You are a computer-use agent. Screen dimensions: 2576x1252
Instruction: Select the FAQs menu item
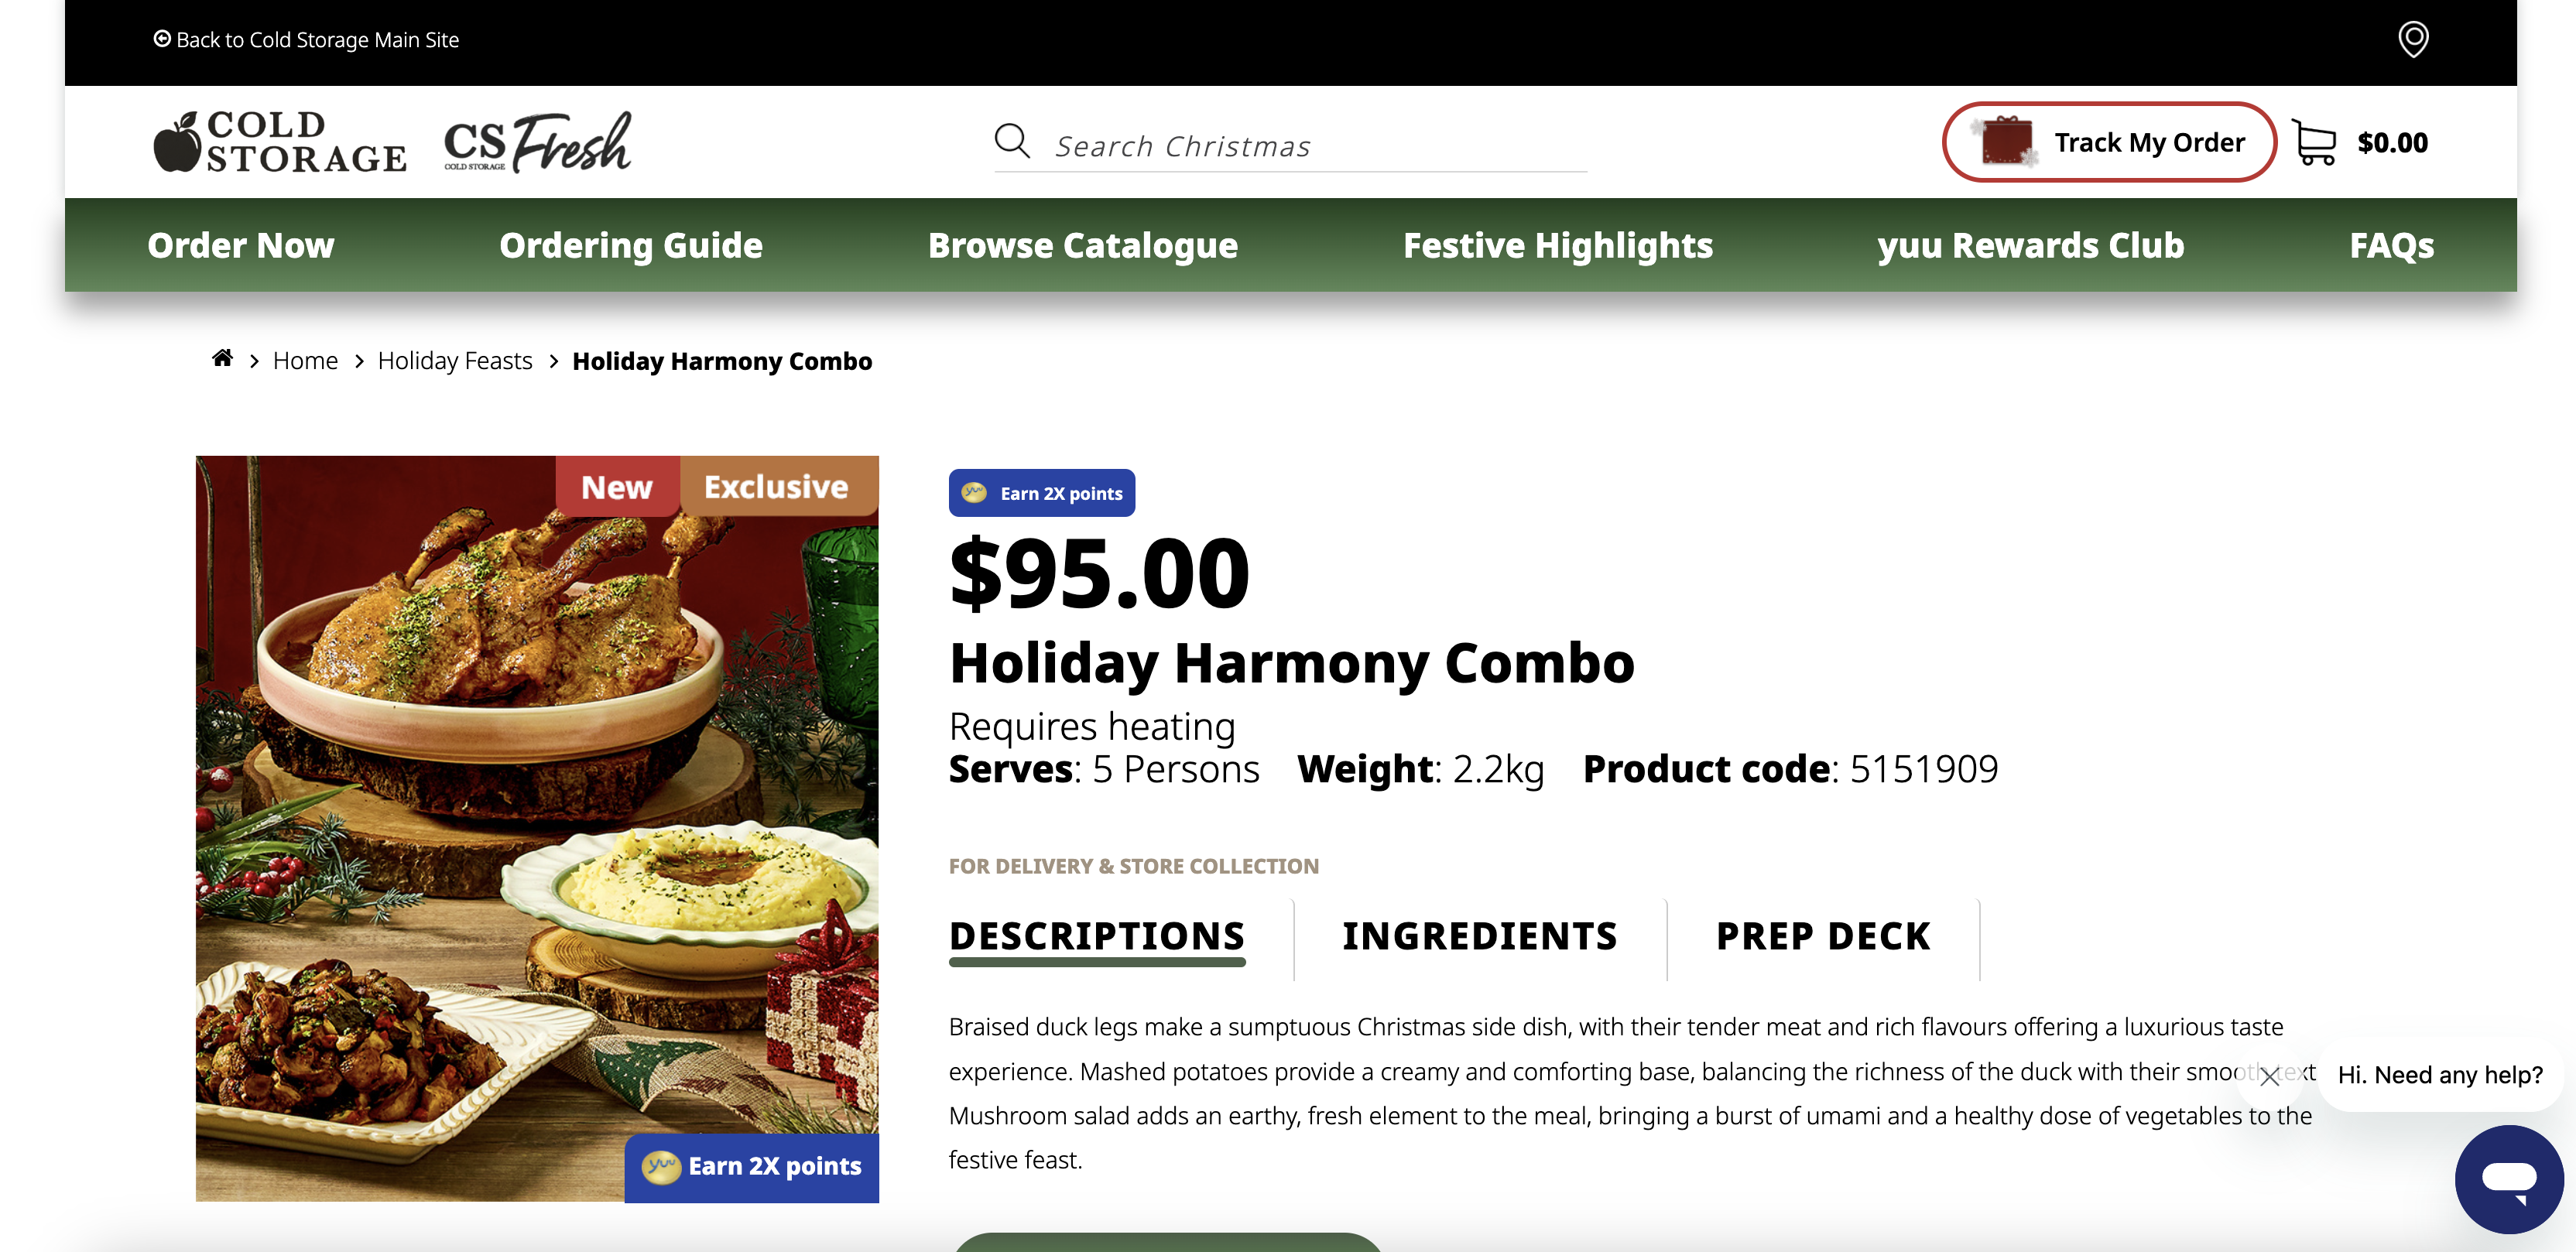2390,245
